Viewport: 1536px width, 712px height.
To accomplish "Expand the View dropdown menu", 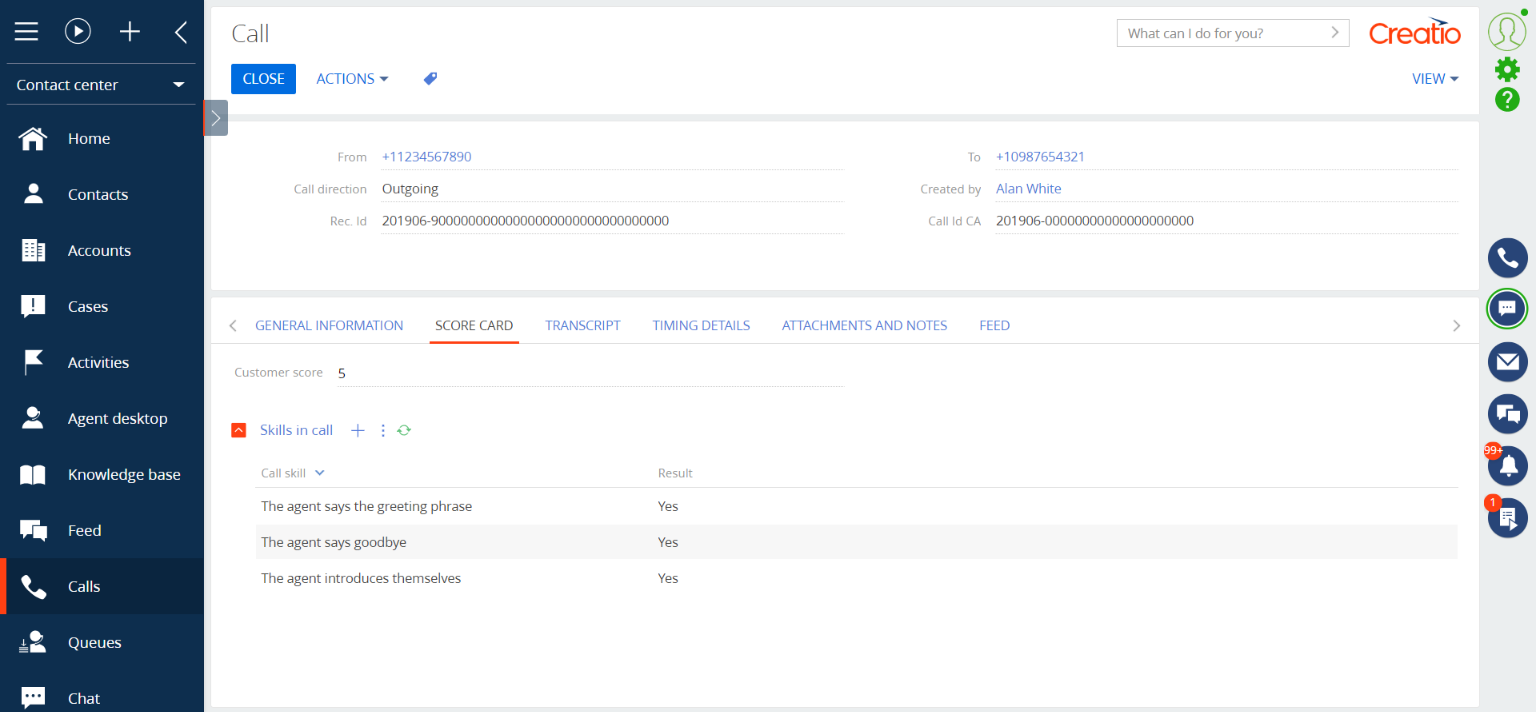I will pyautogui.click(x=1434, y=79).
